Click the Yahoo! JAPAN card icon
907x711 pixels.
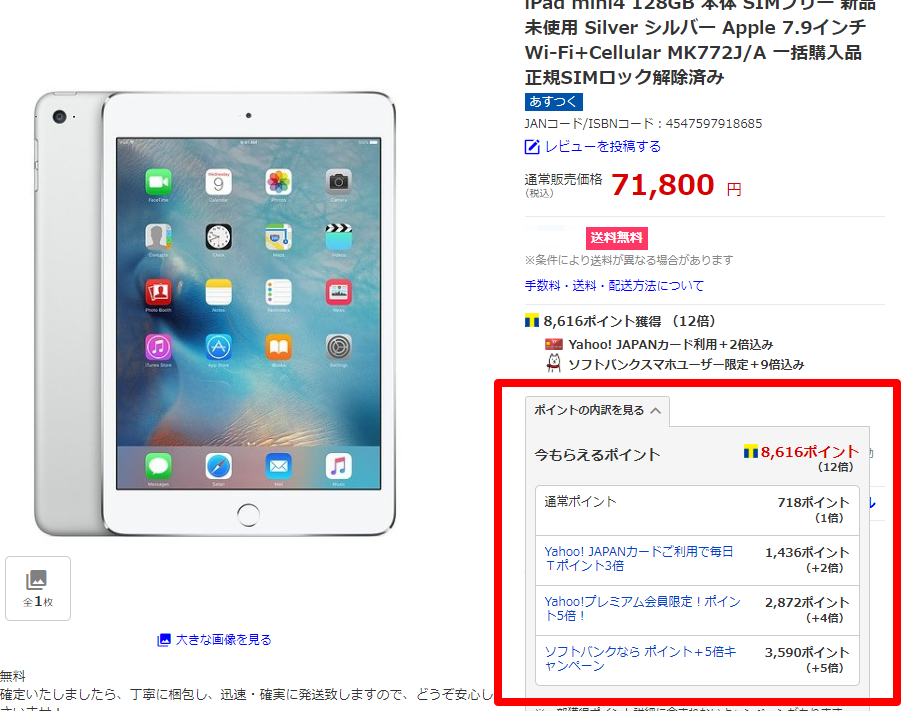(554, 345)
